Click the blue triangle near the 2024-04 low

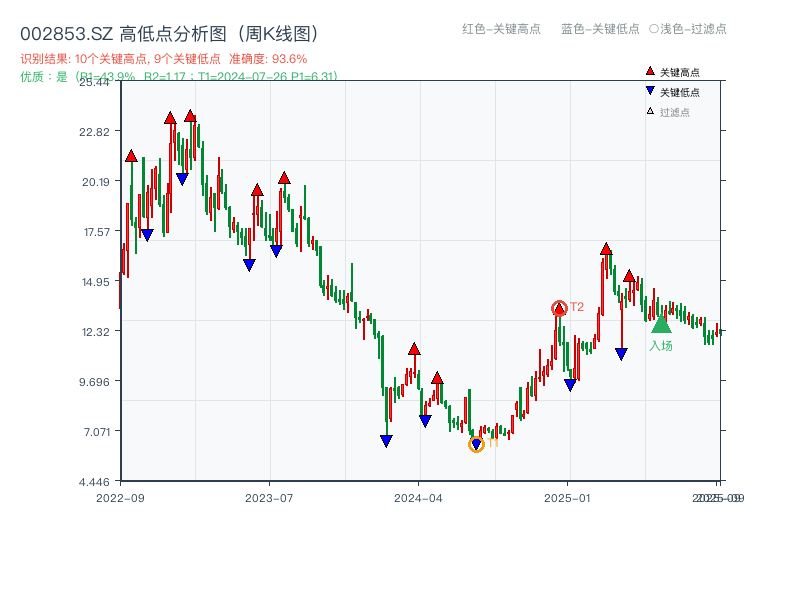(424, 421)
